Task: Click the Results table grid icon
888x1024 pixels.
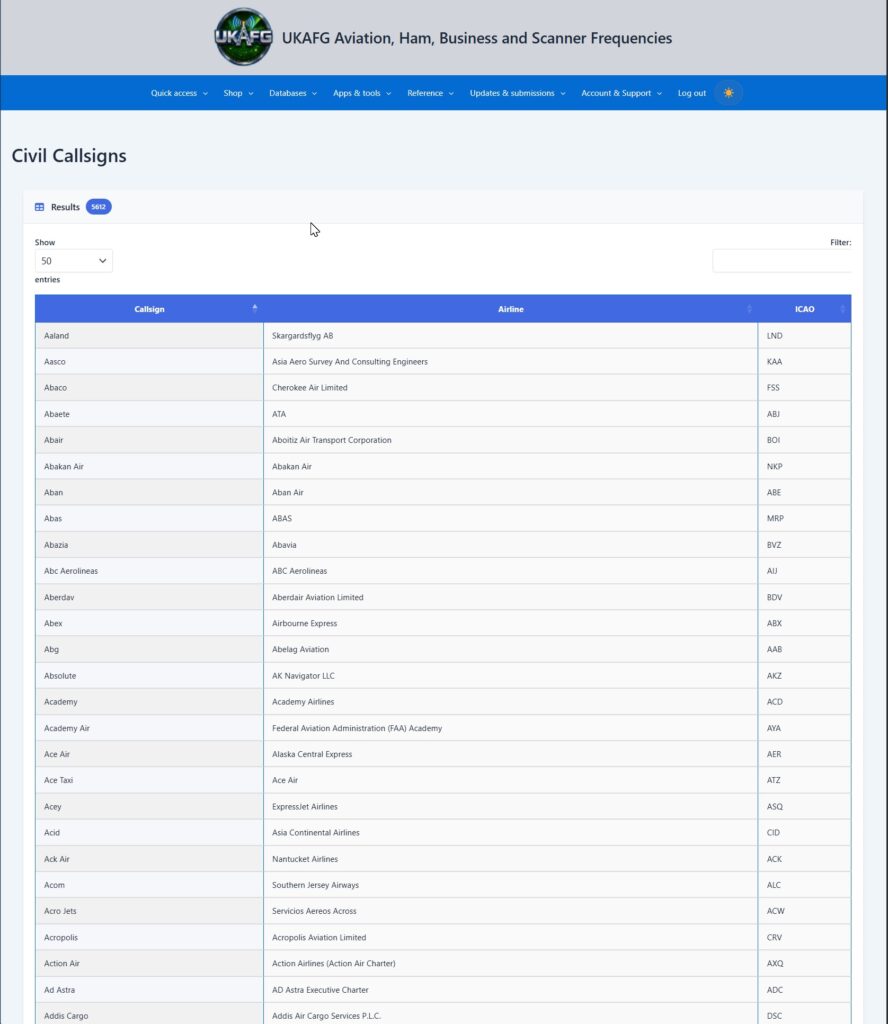Action: pos(39,207)
